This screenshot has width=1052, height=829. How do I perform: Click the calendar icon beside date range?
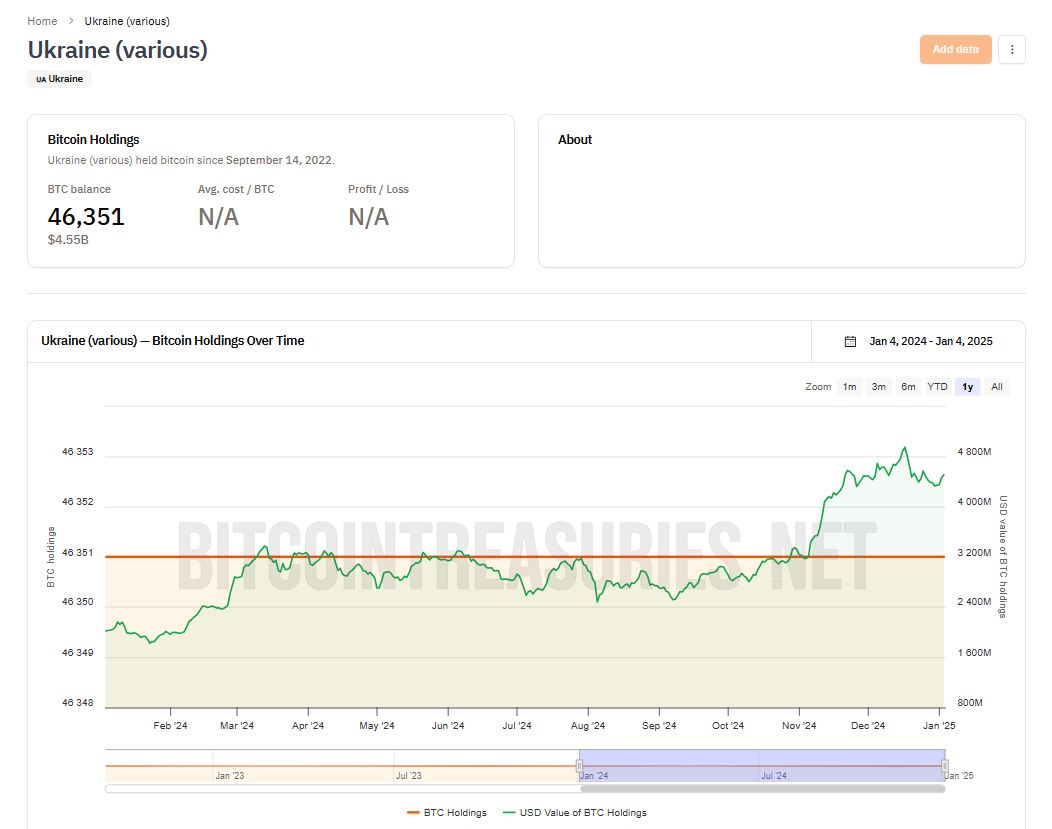click(x=850, y=341)
